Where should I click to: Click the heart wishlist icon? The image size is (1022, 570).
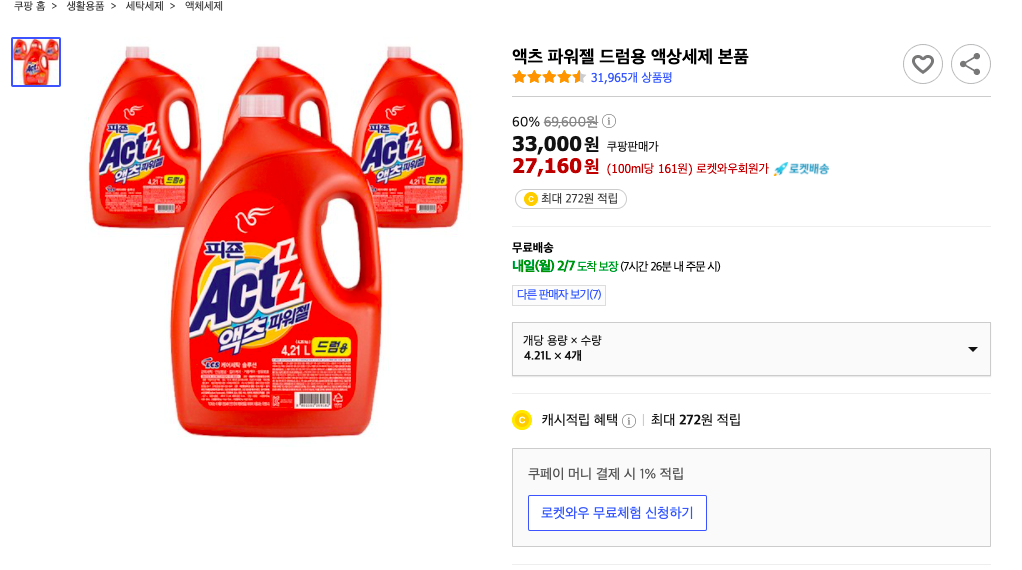922,64
